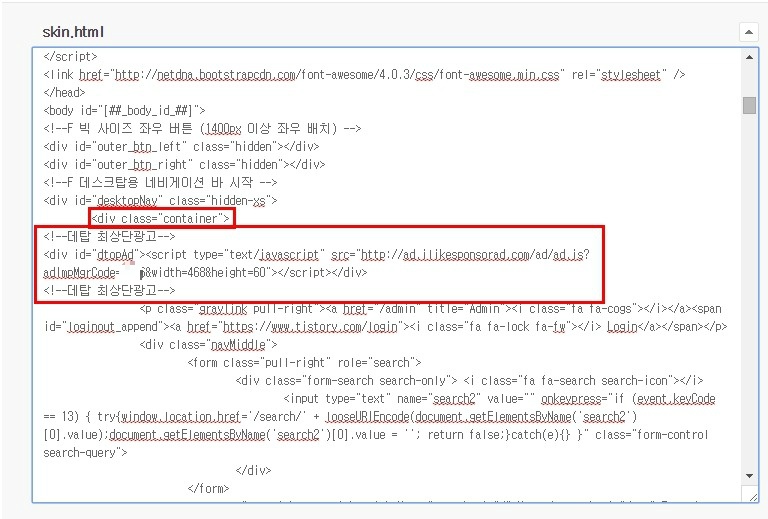Click the line div id="dtopAd" script tag

coord(316,255)
